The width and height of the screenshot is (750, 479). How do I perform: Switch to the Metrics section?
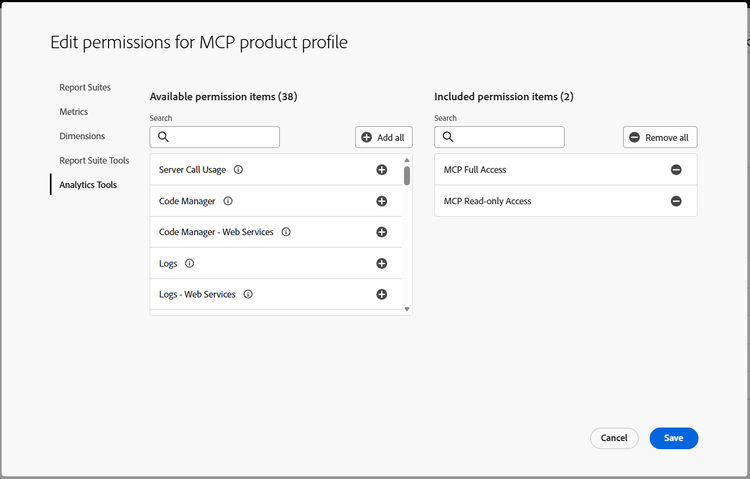[74, 112]
